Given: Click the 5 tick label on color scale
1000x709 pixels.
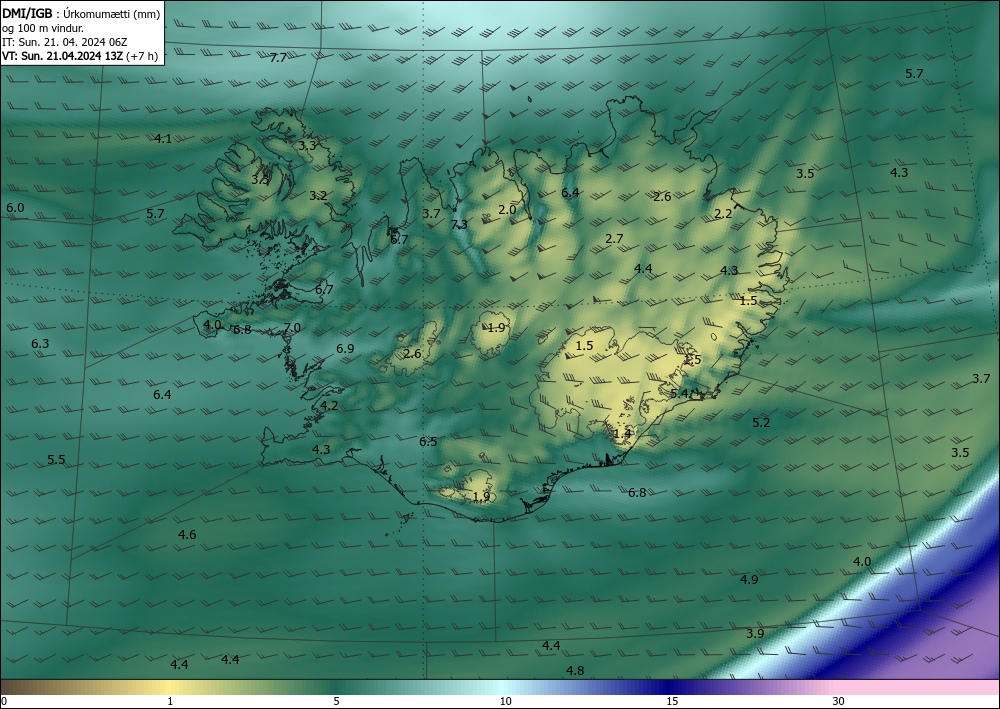Looking at the screenshot, I should 336,702.
